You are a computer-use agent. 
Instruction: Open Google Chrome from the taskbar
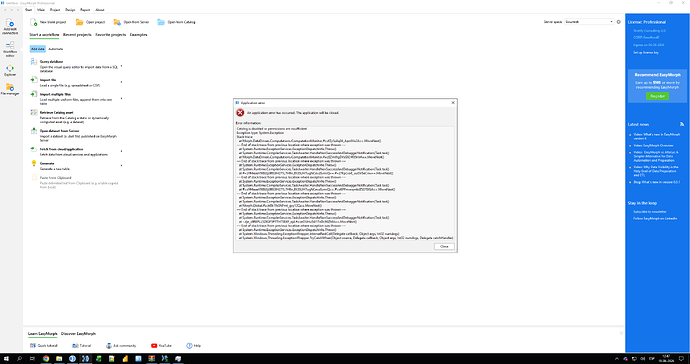click(46, 359)
